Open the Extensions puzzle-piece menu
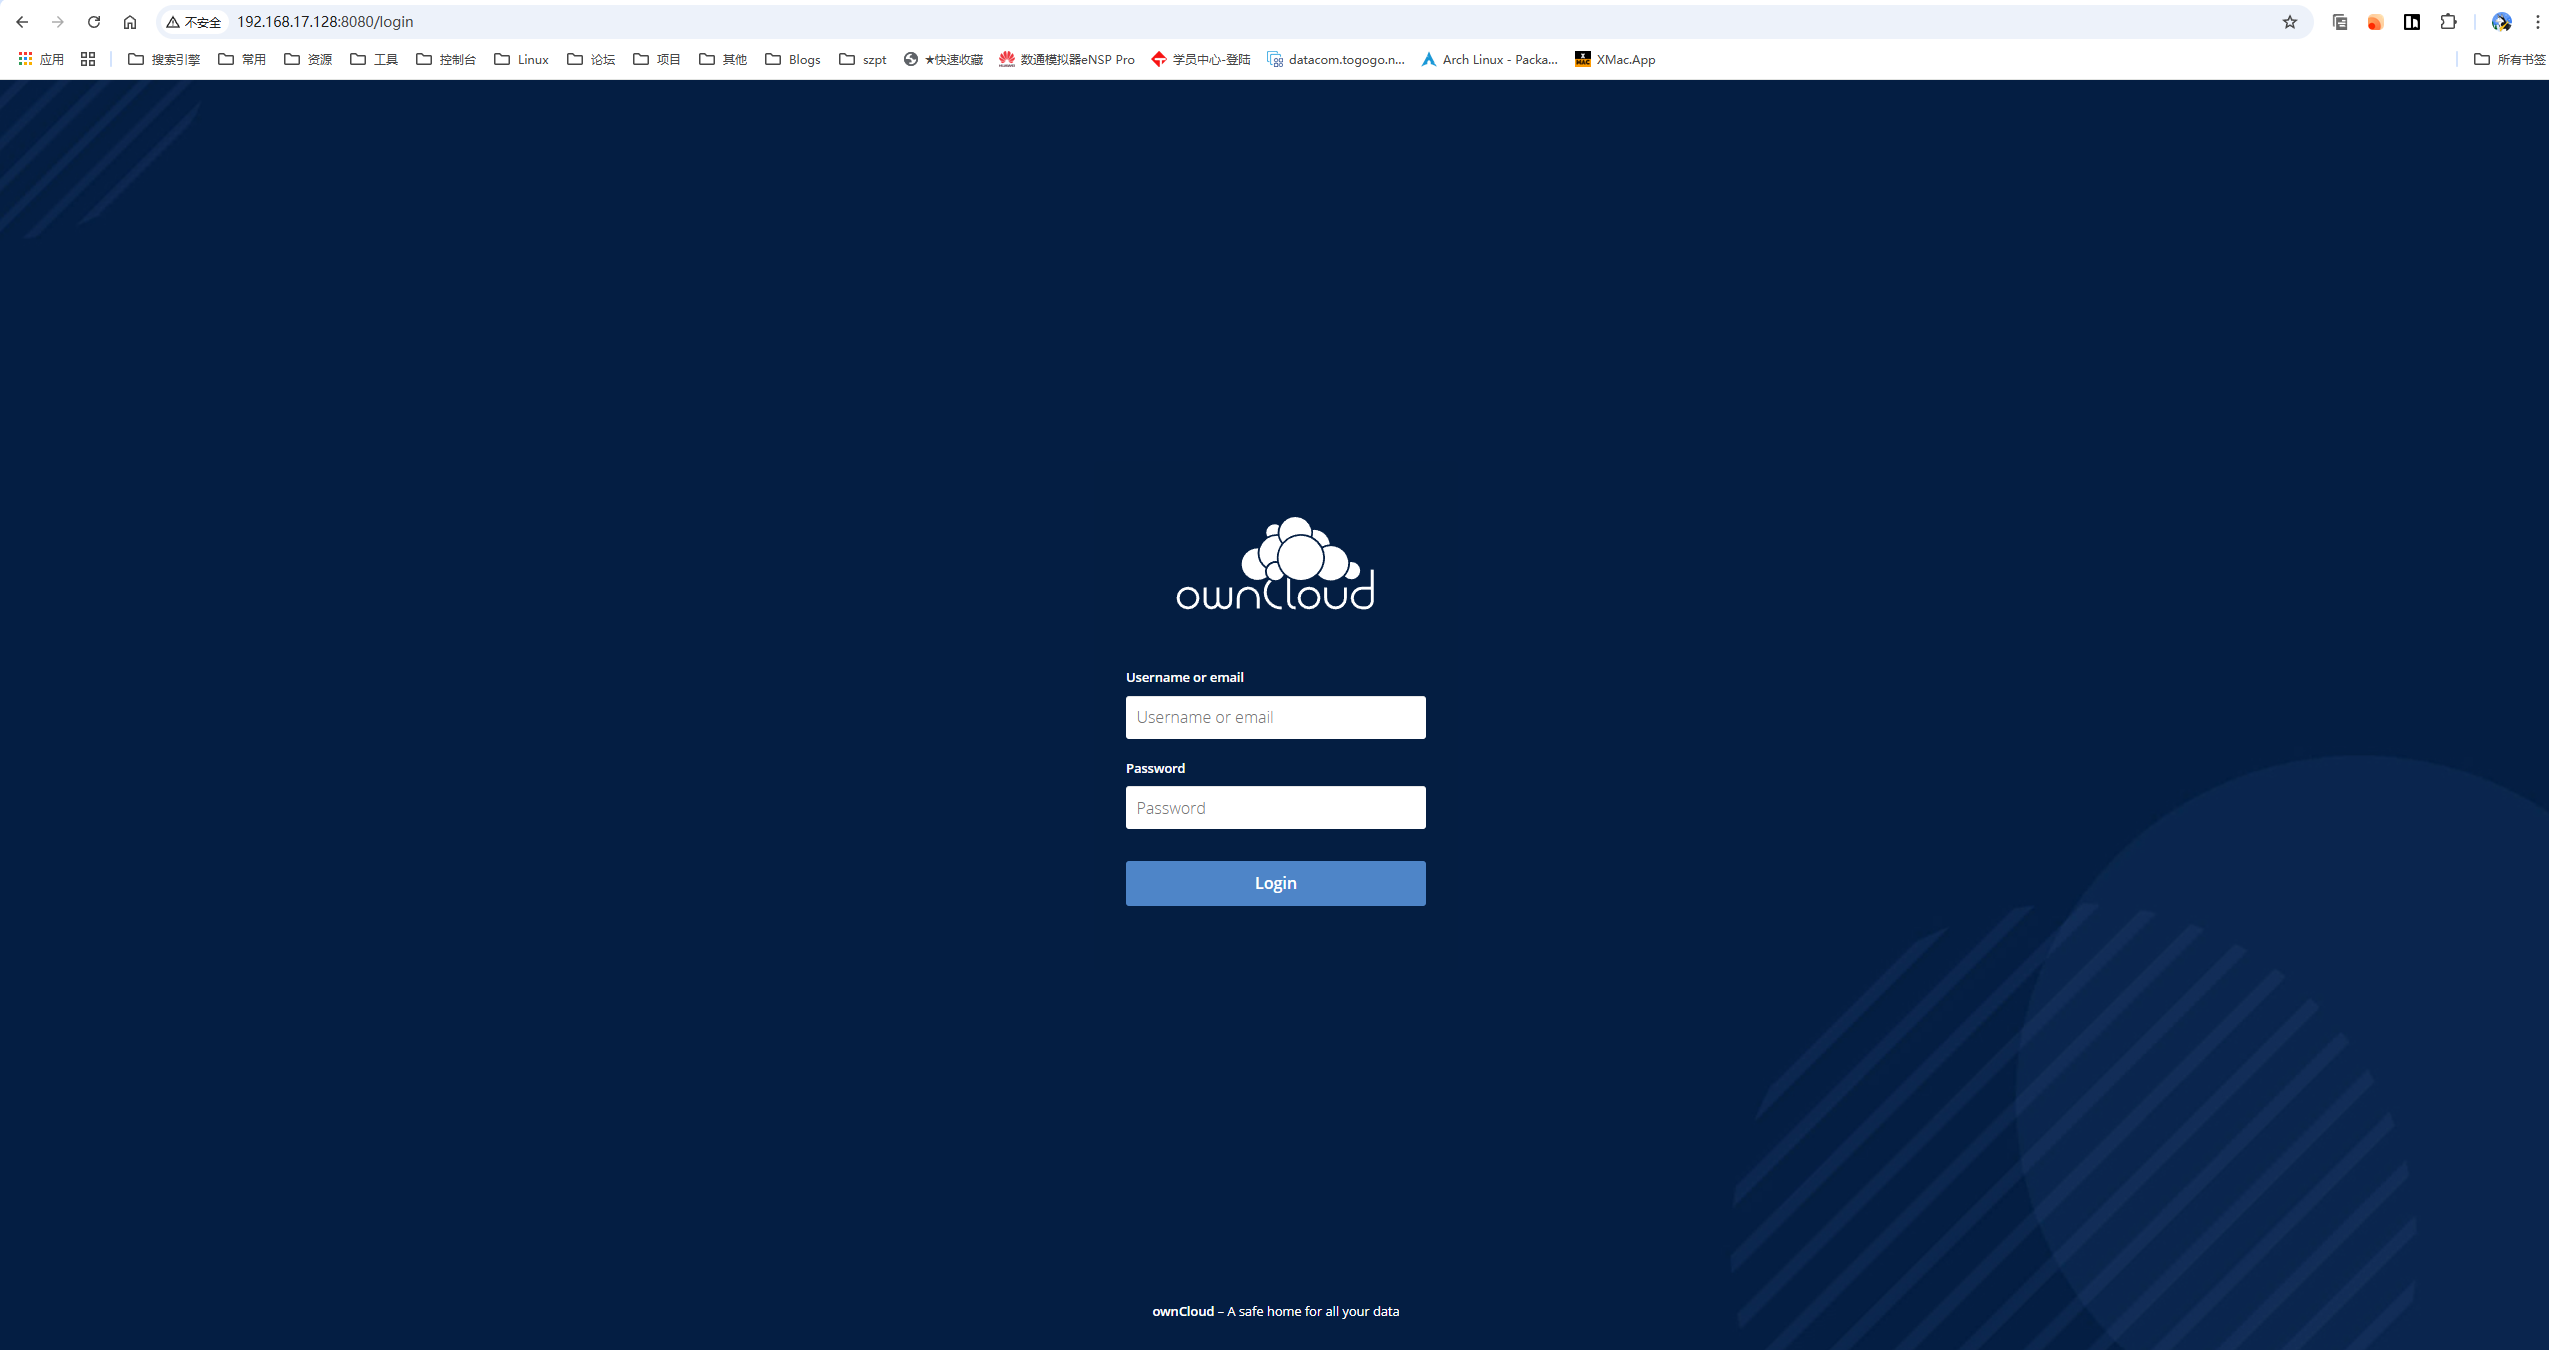Viewport: 2549px width, 1350px height. [2449, 22]
